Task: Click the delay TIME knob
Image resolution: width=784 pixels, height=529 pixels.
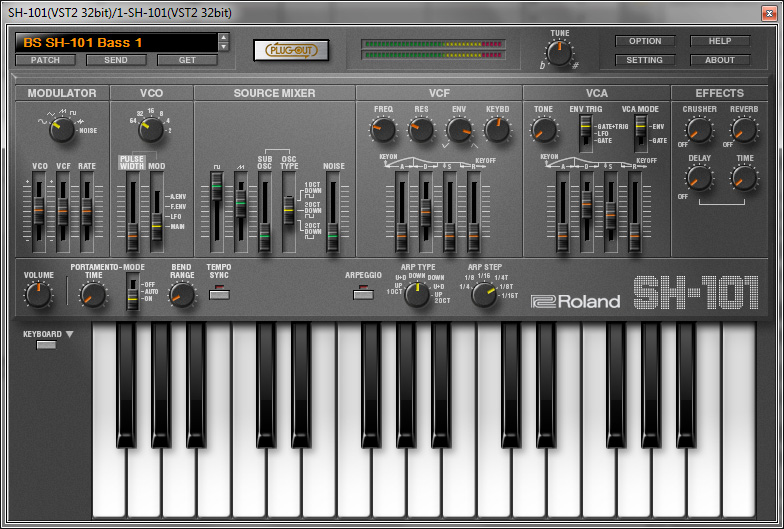Action: tap(744, 178)
